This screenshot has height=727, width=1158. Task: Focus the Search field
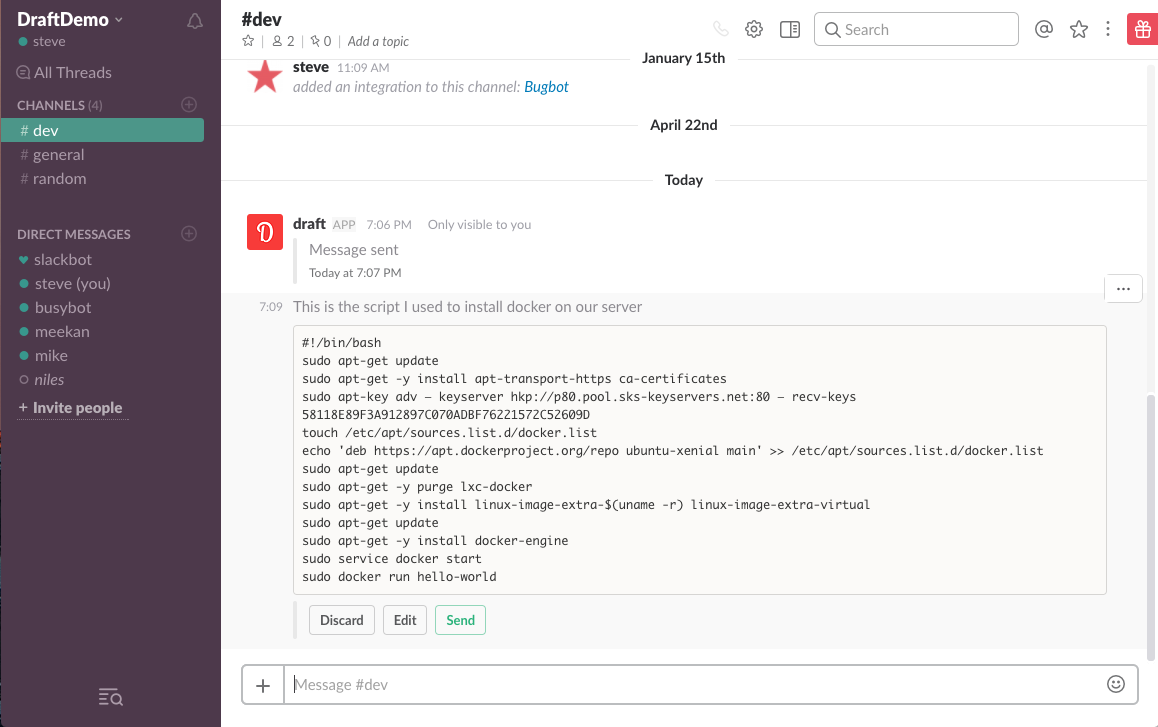click(917, 30)
